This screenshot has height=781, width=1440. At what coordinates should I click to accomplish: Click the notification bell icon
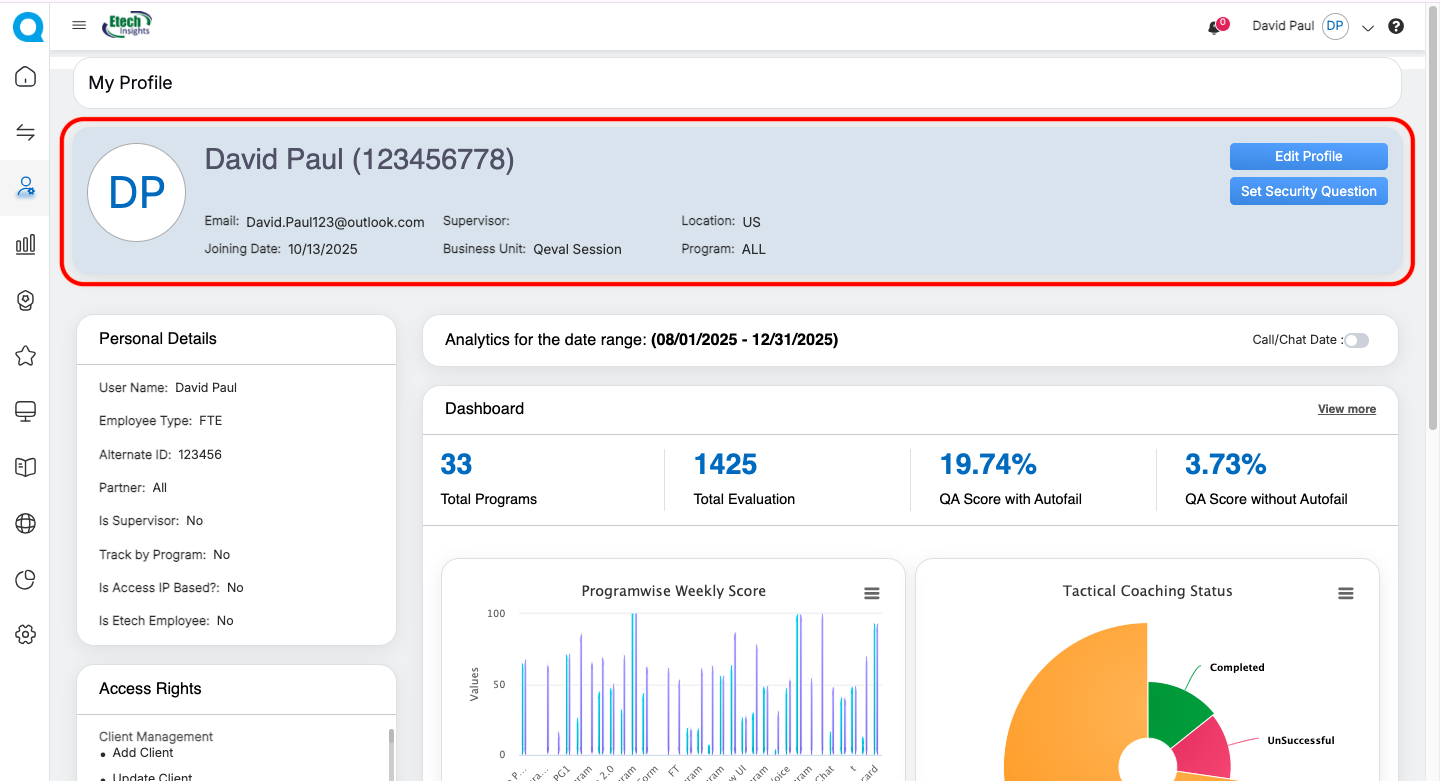[x=1215, y=27]
